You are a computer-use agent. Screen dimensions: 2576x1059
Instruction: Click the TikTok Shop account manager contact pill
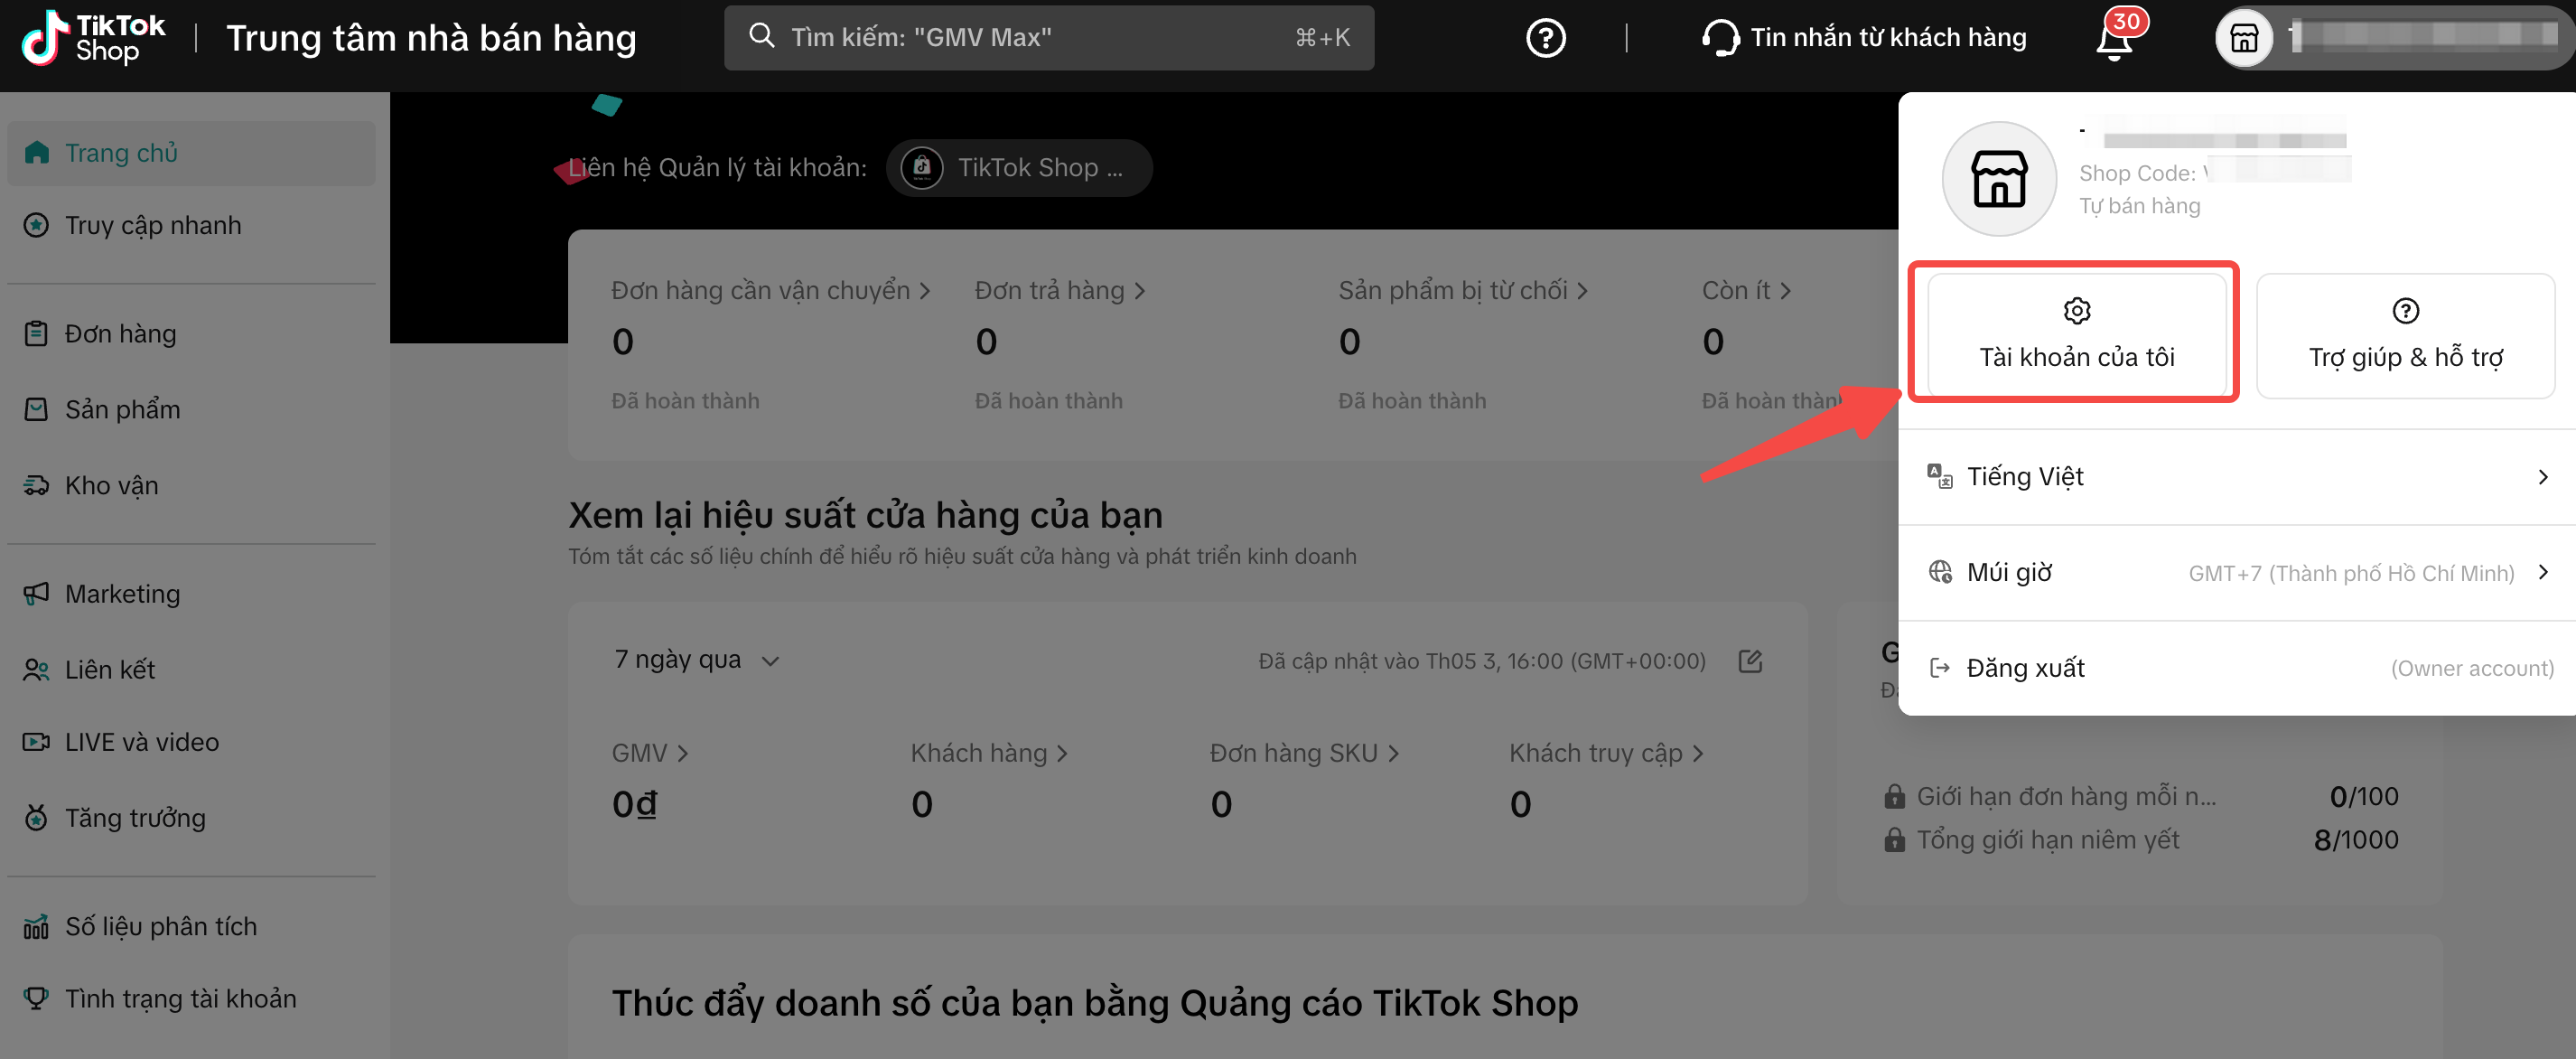click(x=1019, y=167)
